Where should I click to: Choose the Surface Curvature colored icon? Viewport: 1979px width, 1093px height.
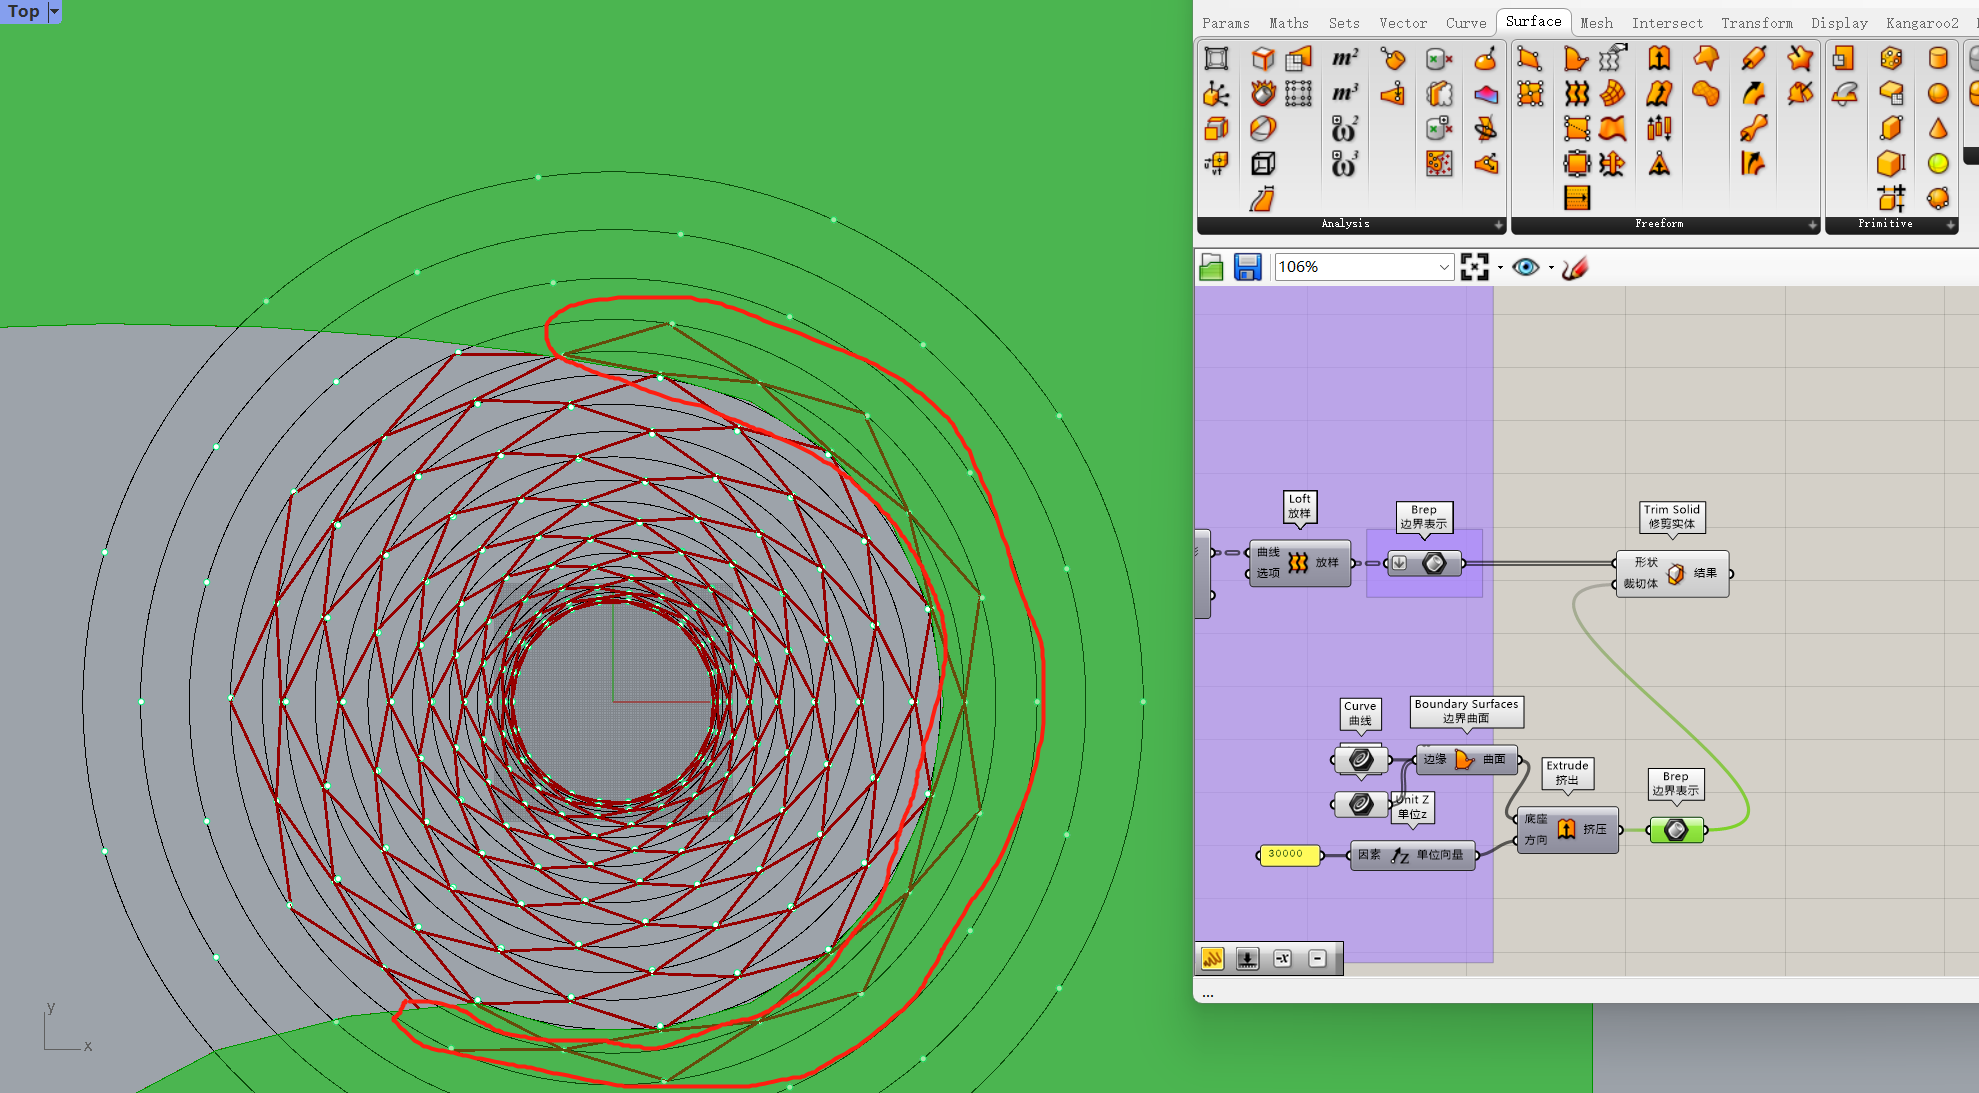(1486, 94)
